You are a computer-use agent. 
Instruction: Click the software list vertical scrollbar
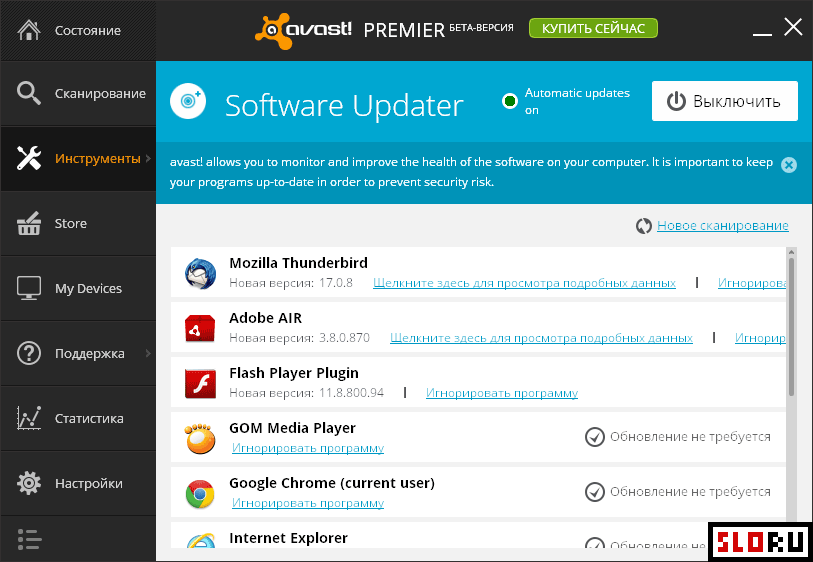point(791,327)
